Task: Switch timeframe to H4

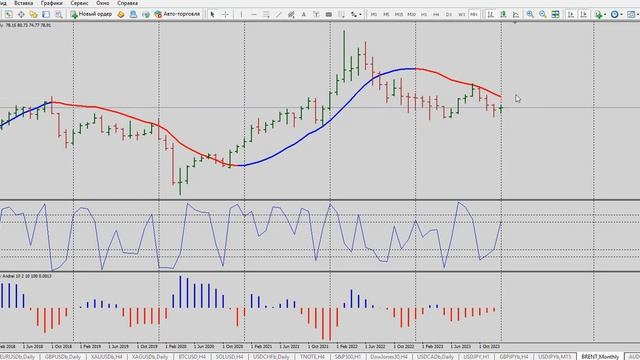Action: tap(436, 14)
